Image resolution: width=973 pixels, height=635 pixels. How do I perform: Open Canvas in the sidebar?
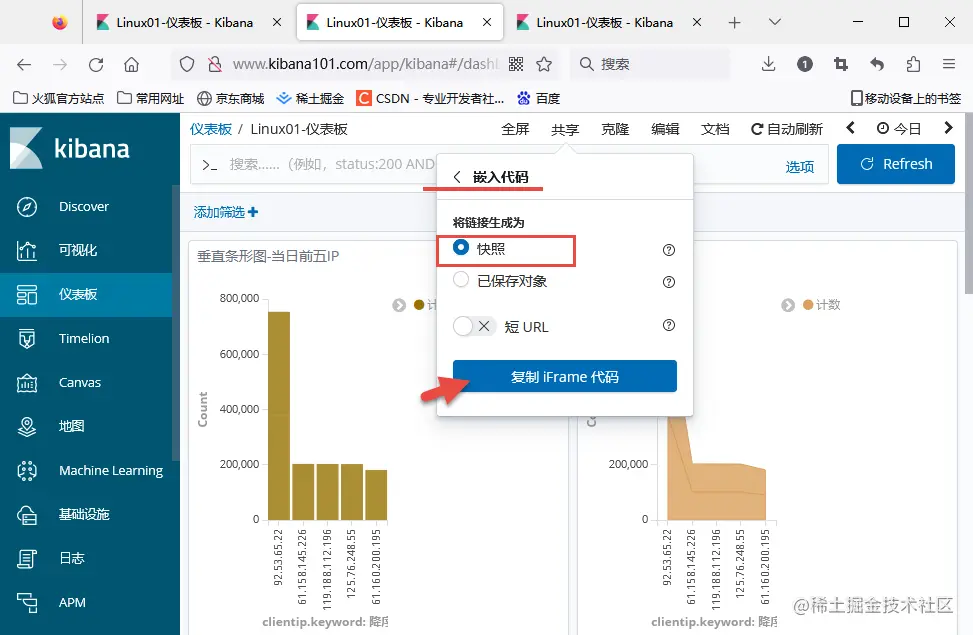click(x=79, y=382)
